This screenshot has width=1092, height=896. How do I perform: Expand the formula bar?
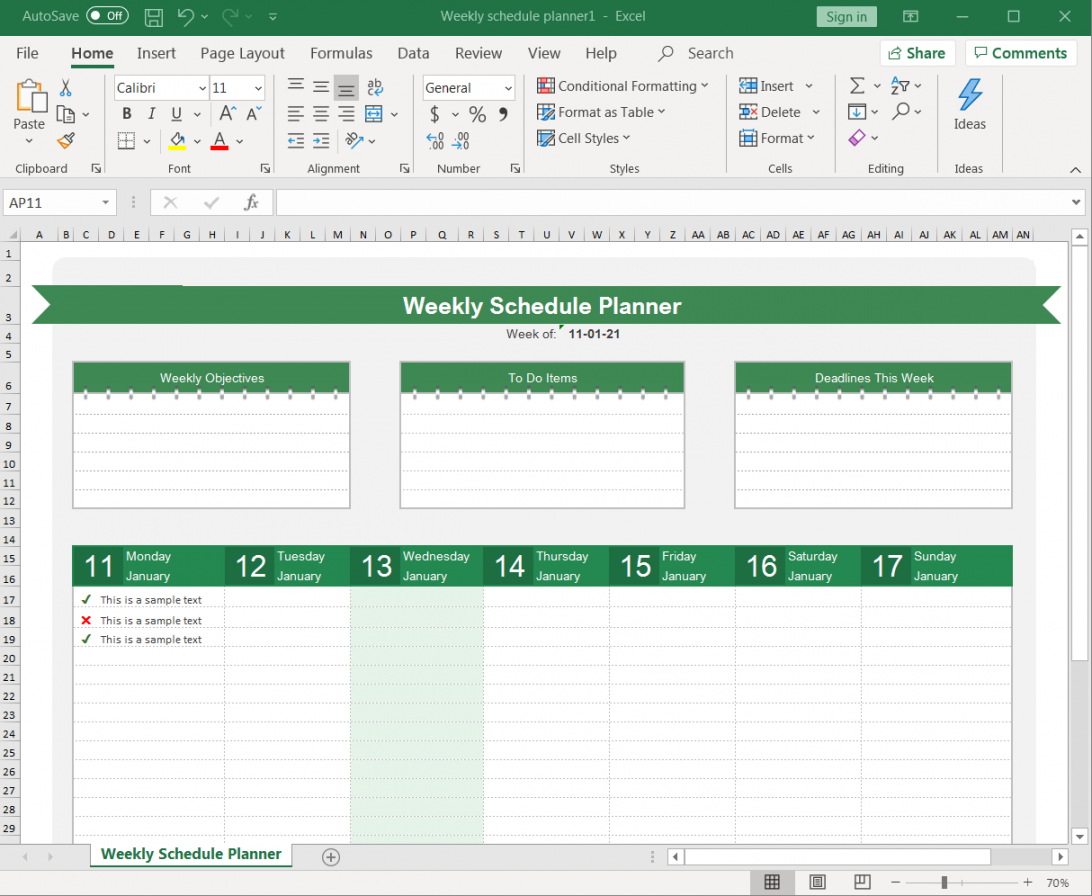(1076, 203)
